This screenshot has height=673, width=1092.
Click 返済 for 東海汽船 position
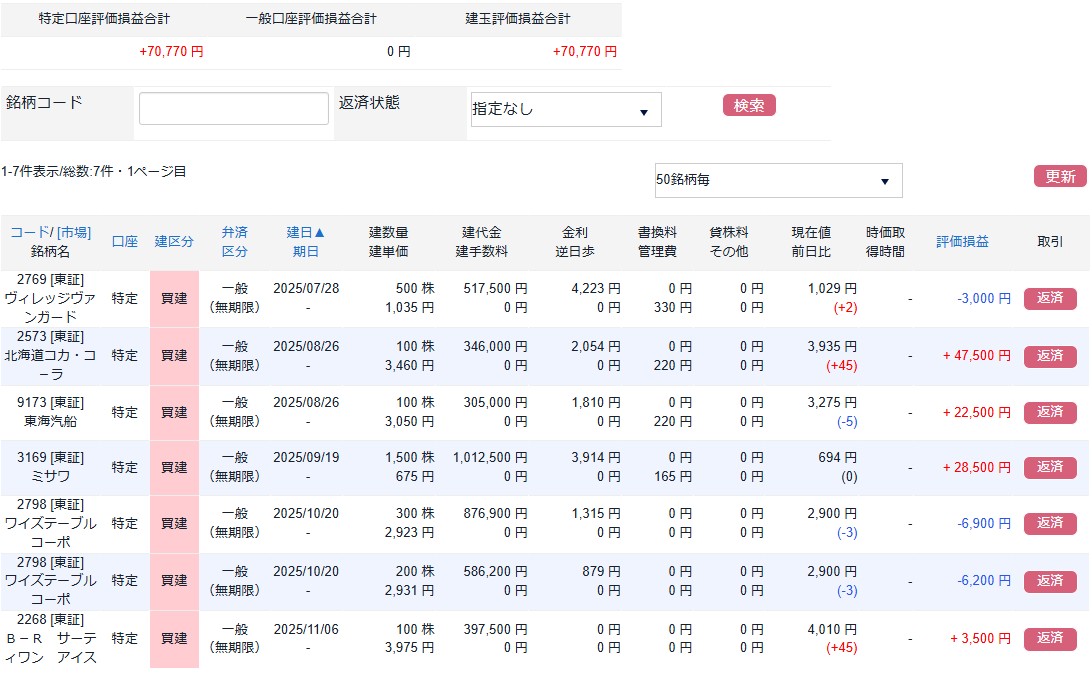(x=1050, y=412)
